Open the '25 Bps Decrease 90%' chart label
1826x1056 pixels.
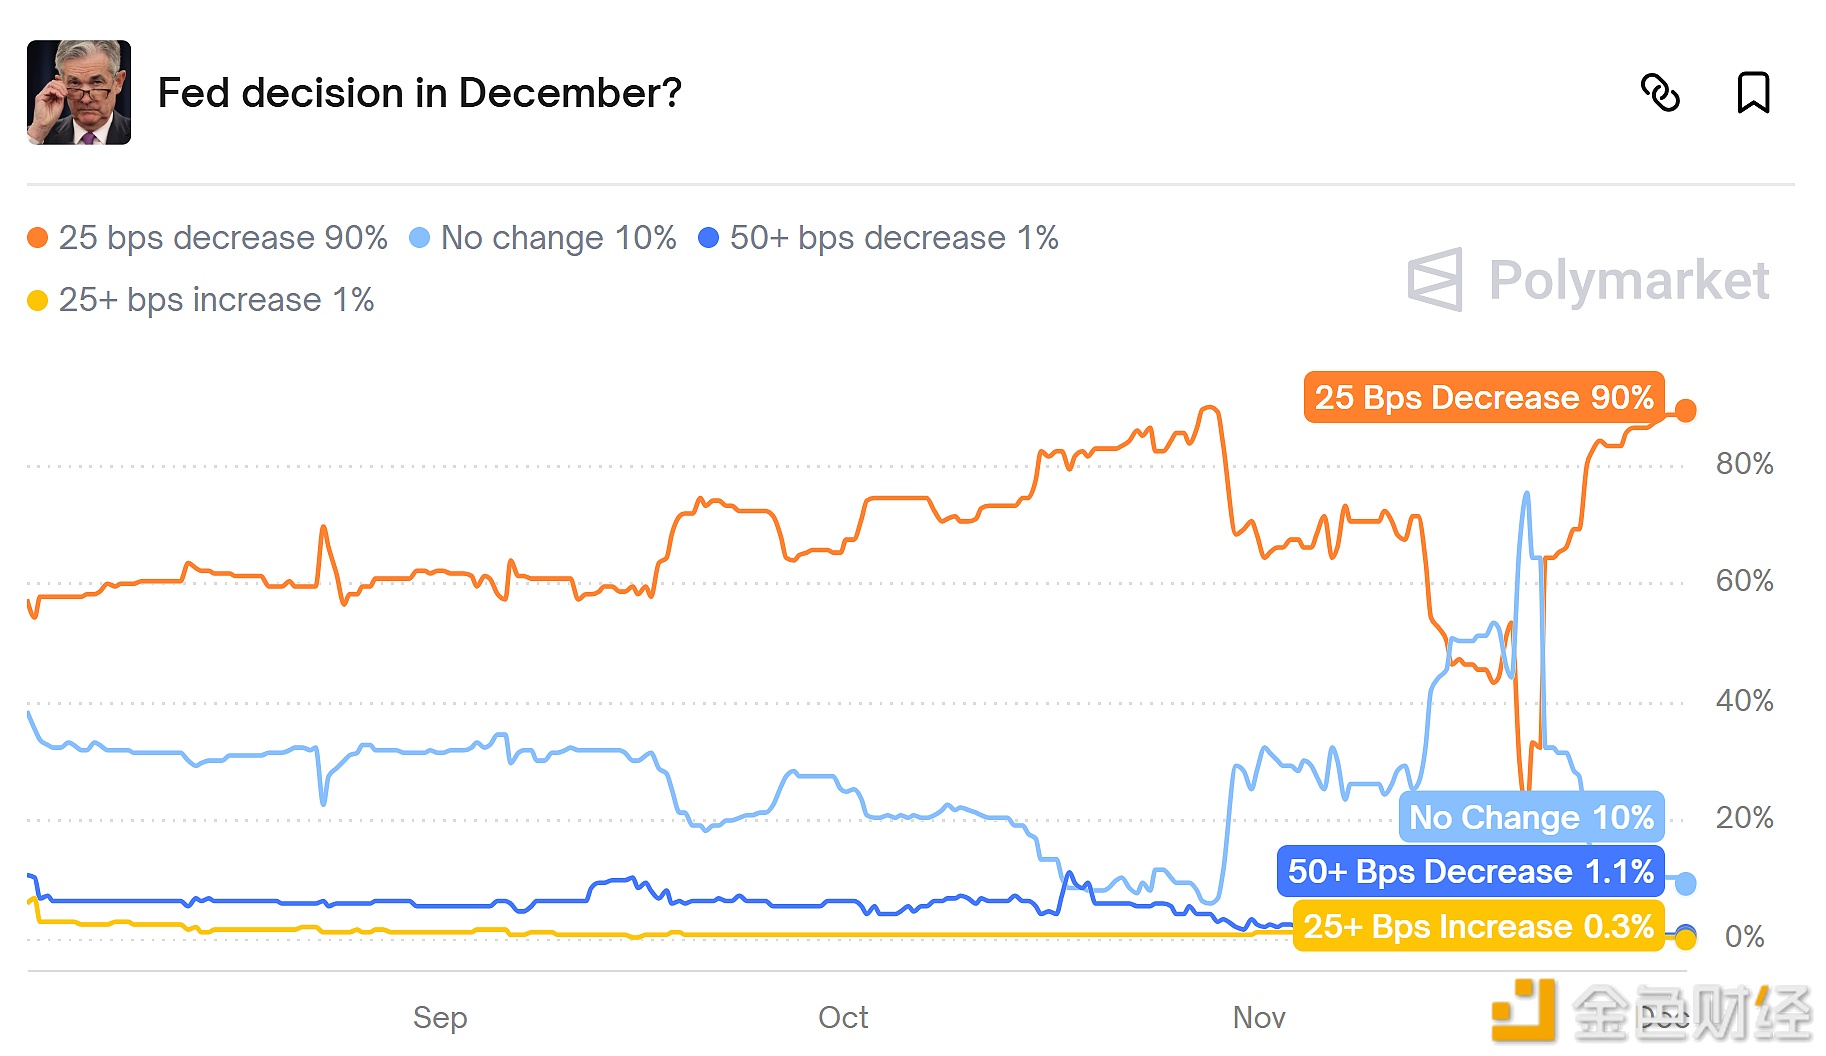pos(1483,397)
